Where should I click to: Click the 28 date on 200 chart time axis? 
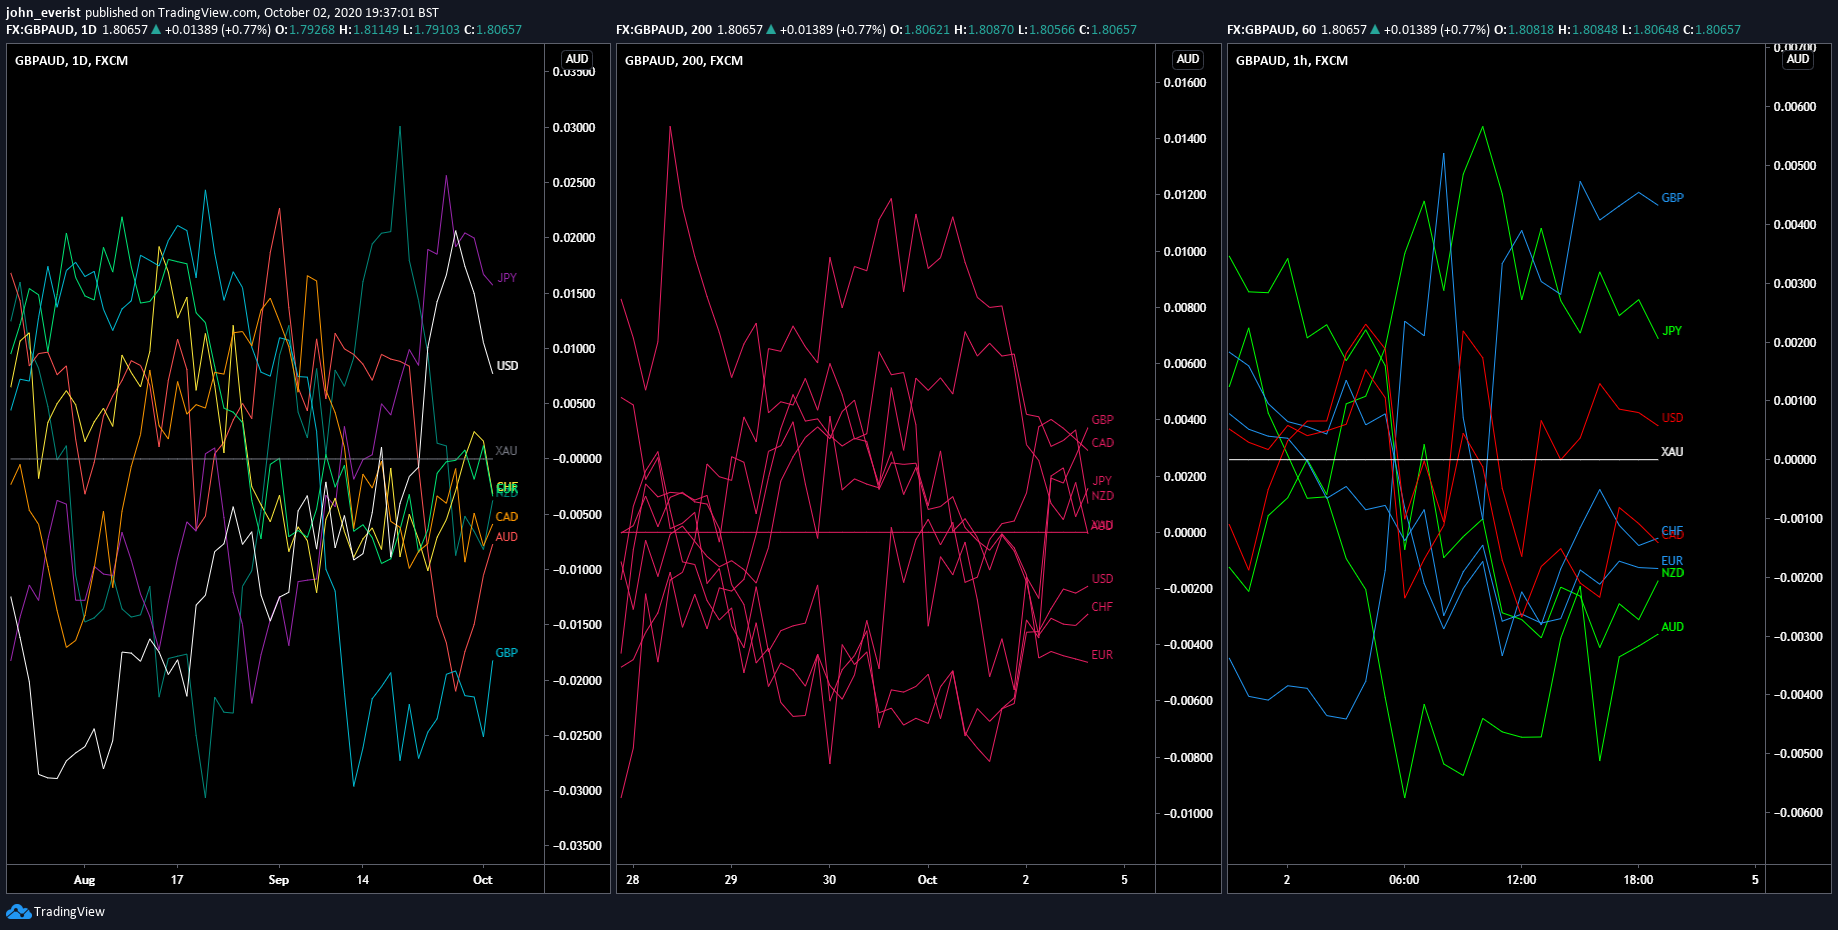[632, 880]
